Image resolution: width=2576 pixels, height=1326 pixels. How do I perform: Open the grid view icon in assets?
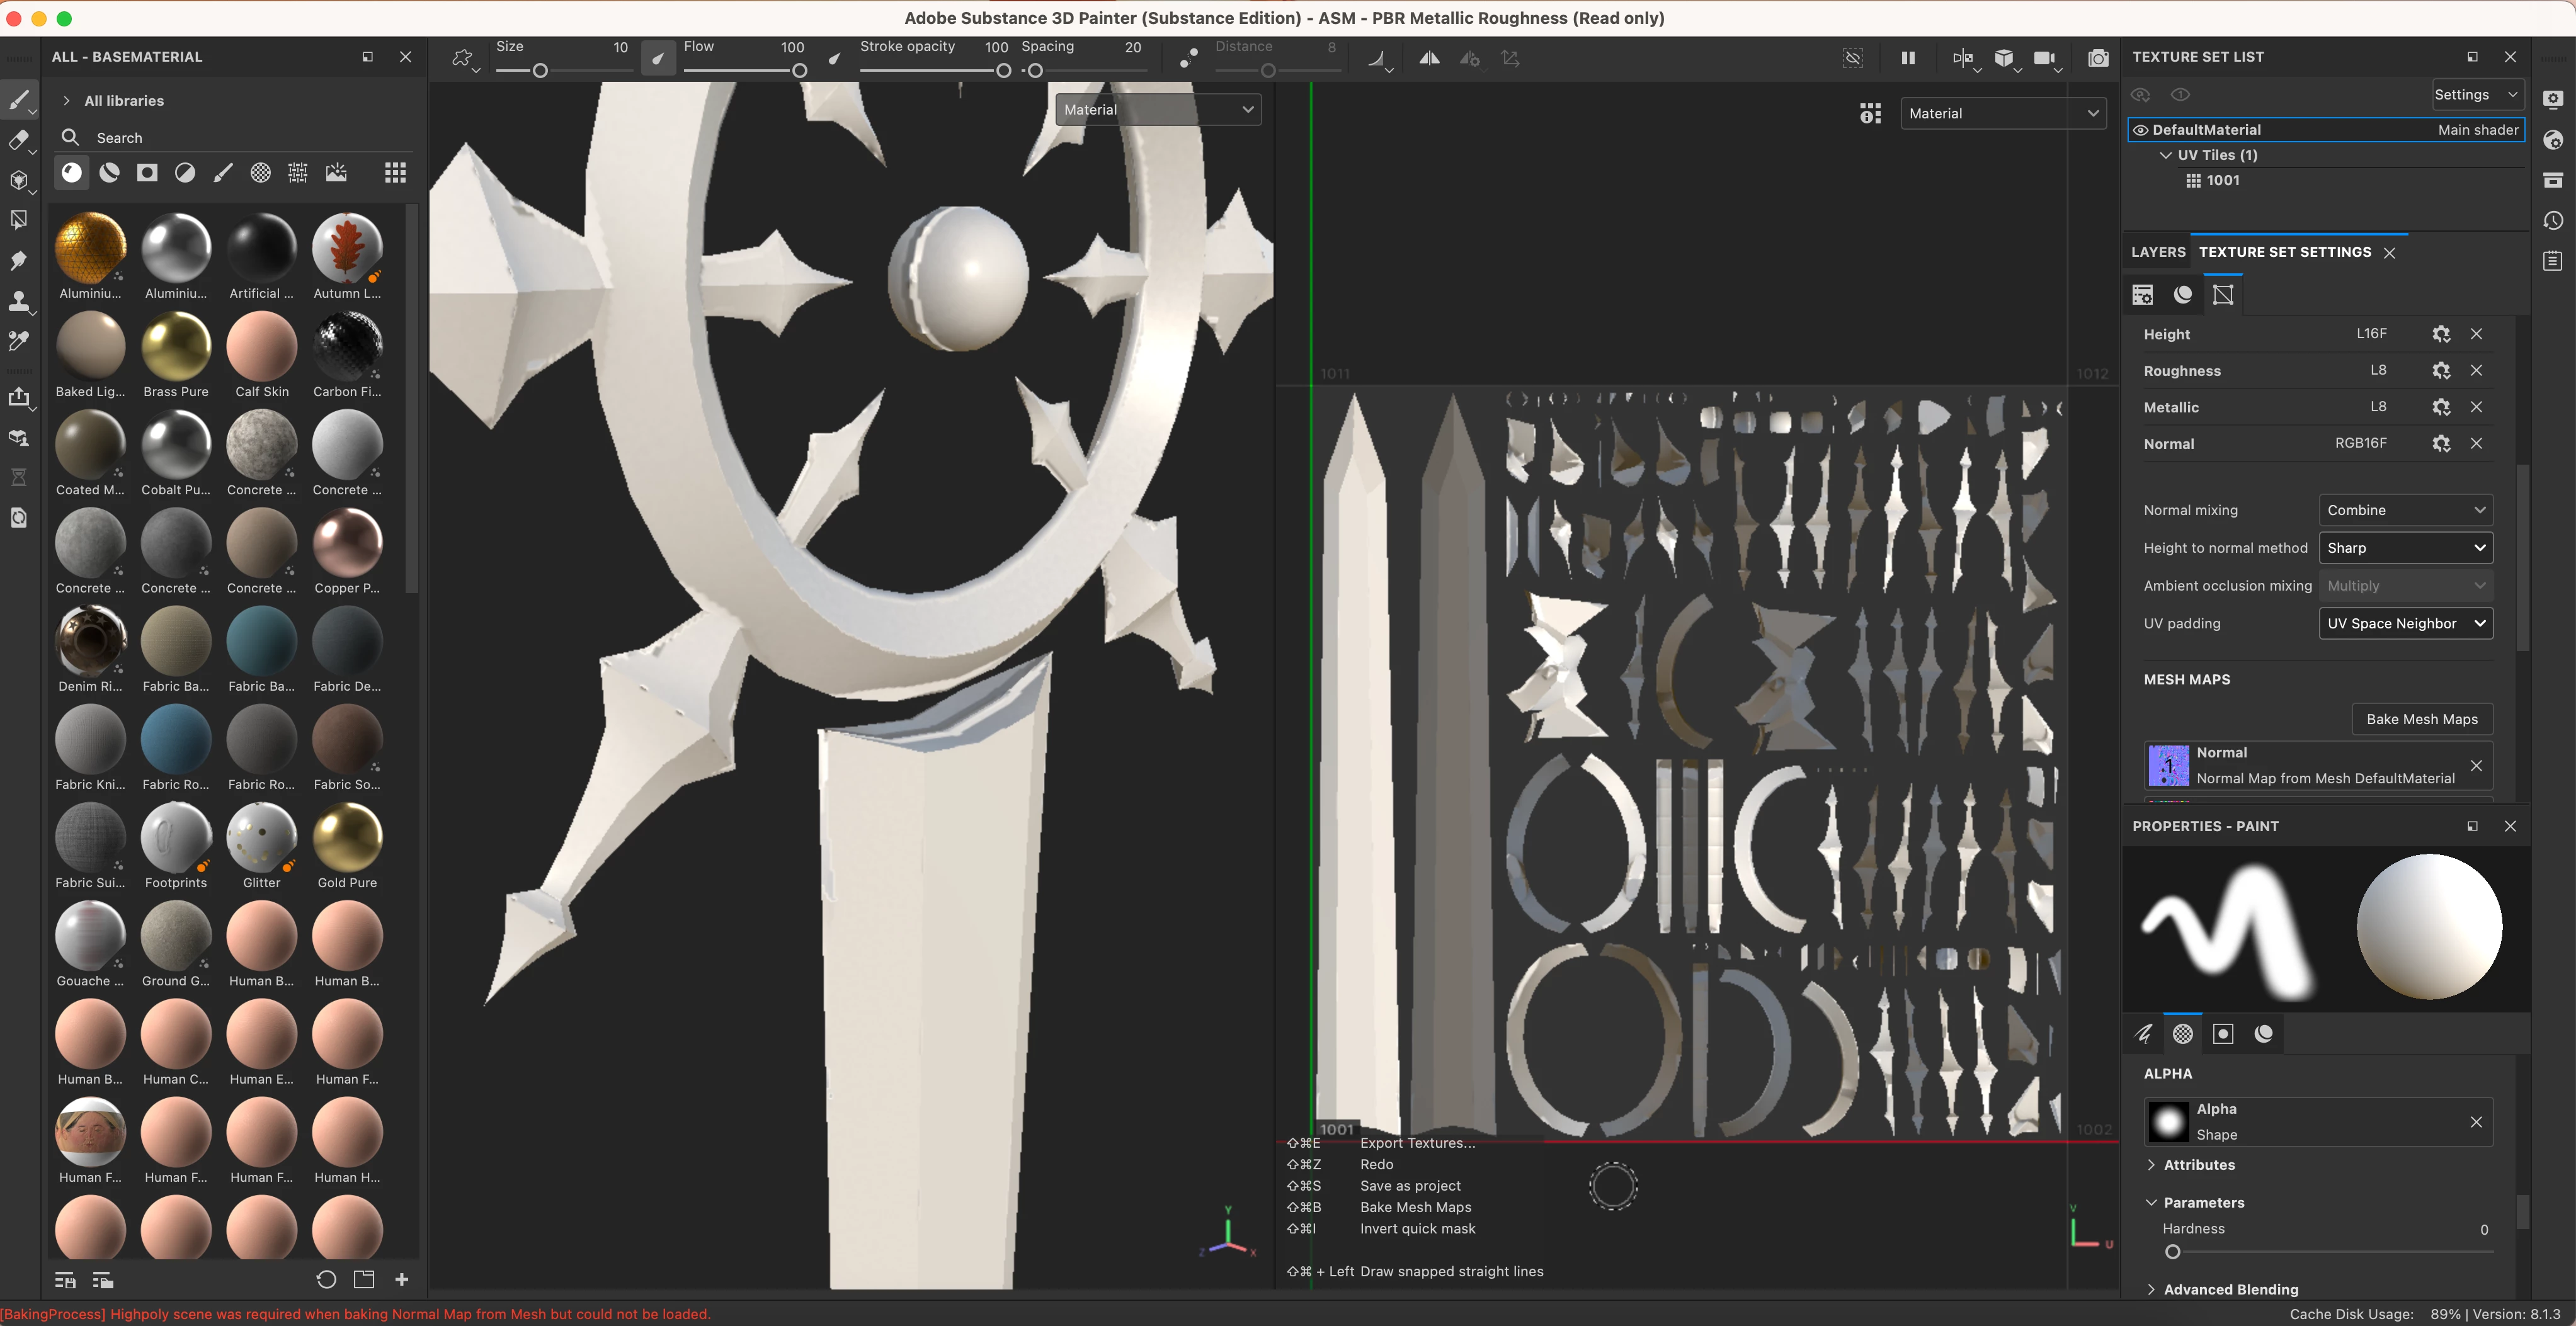coord(395,173)
